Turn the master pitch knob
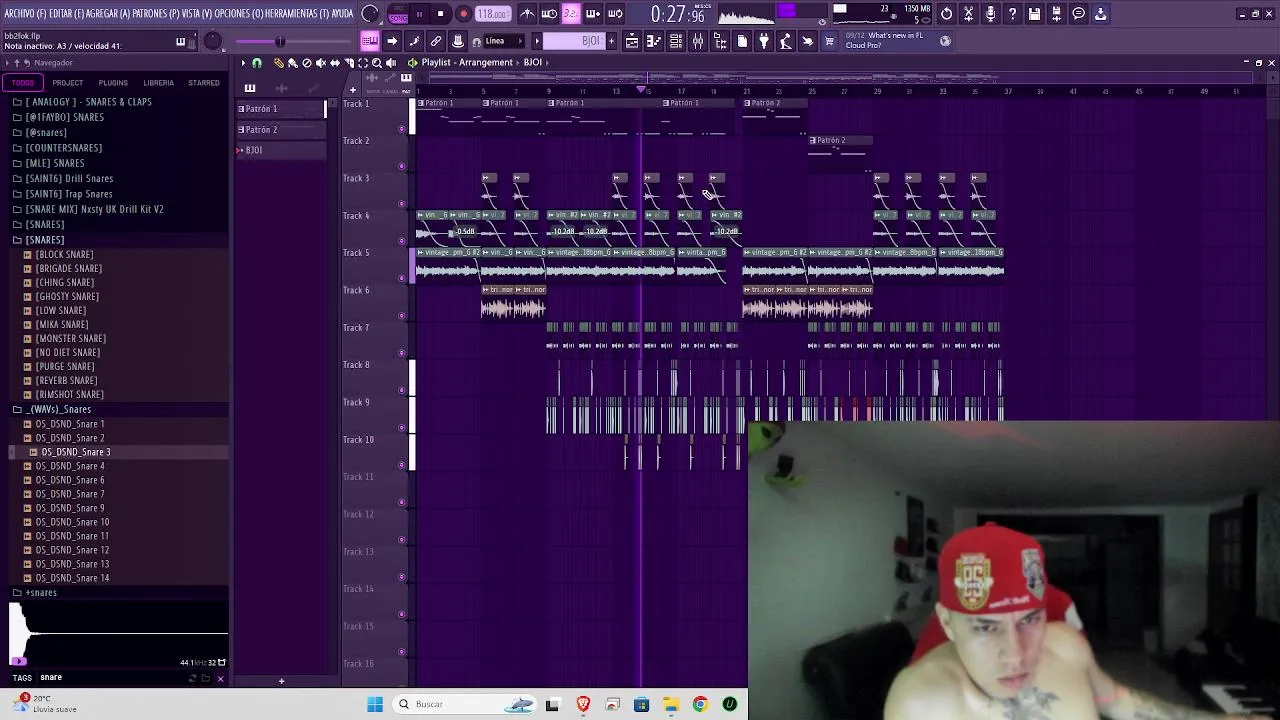 213,41
